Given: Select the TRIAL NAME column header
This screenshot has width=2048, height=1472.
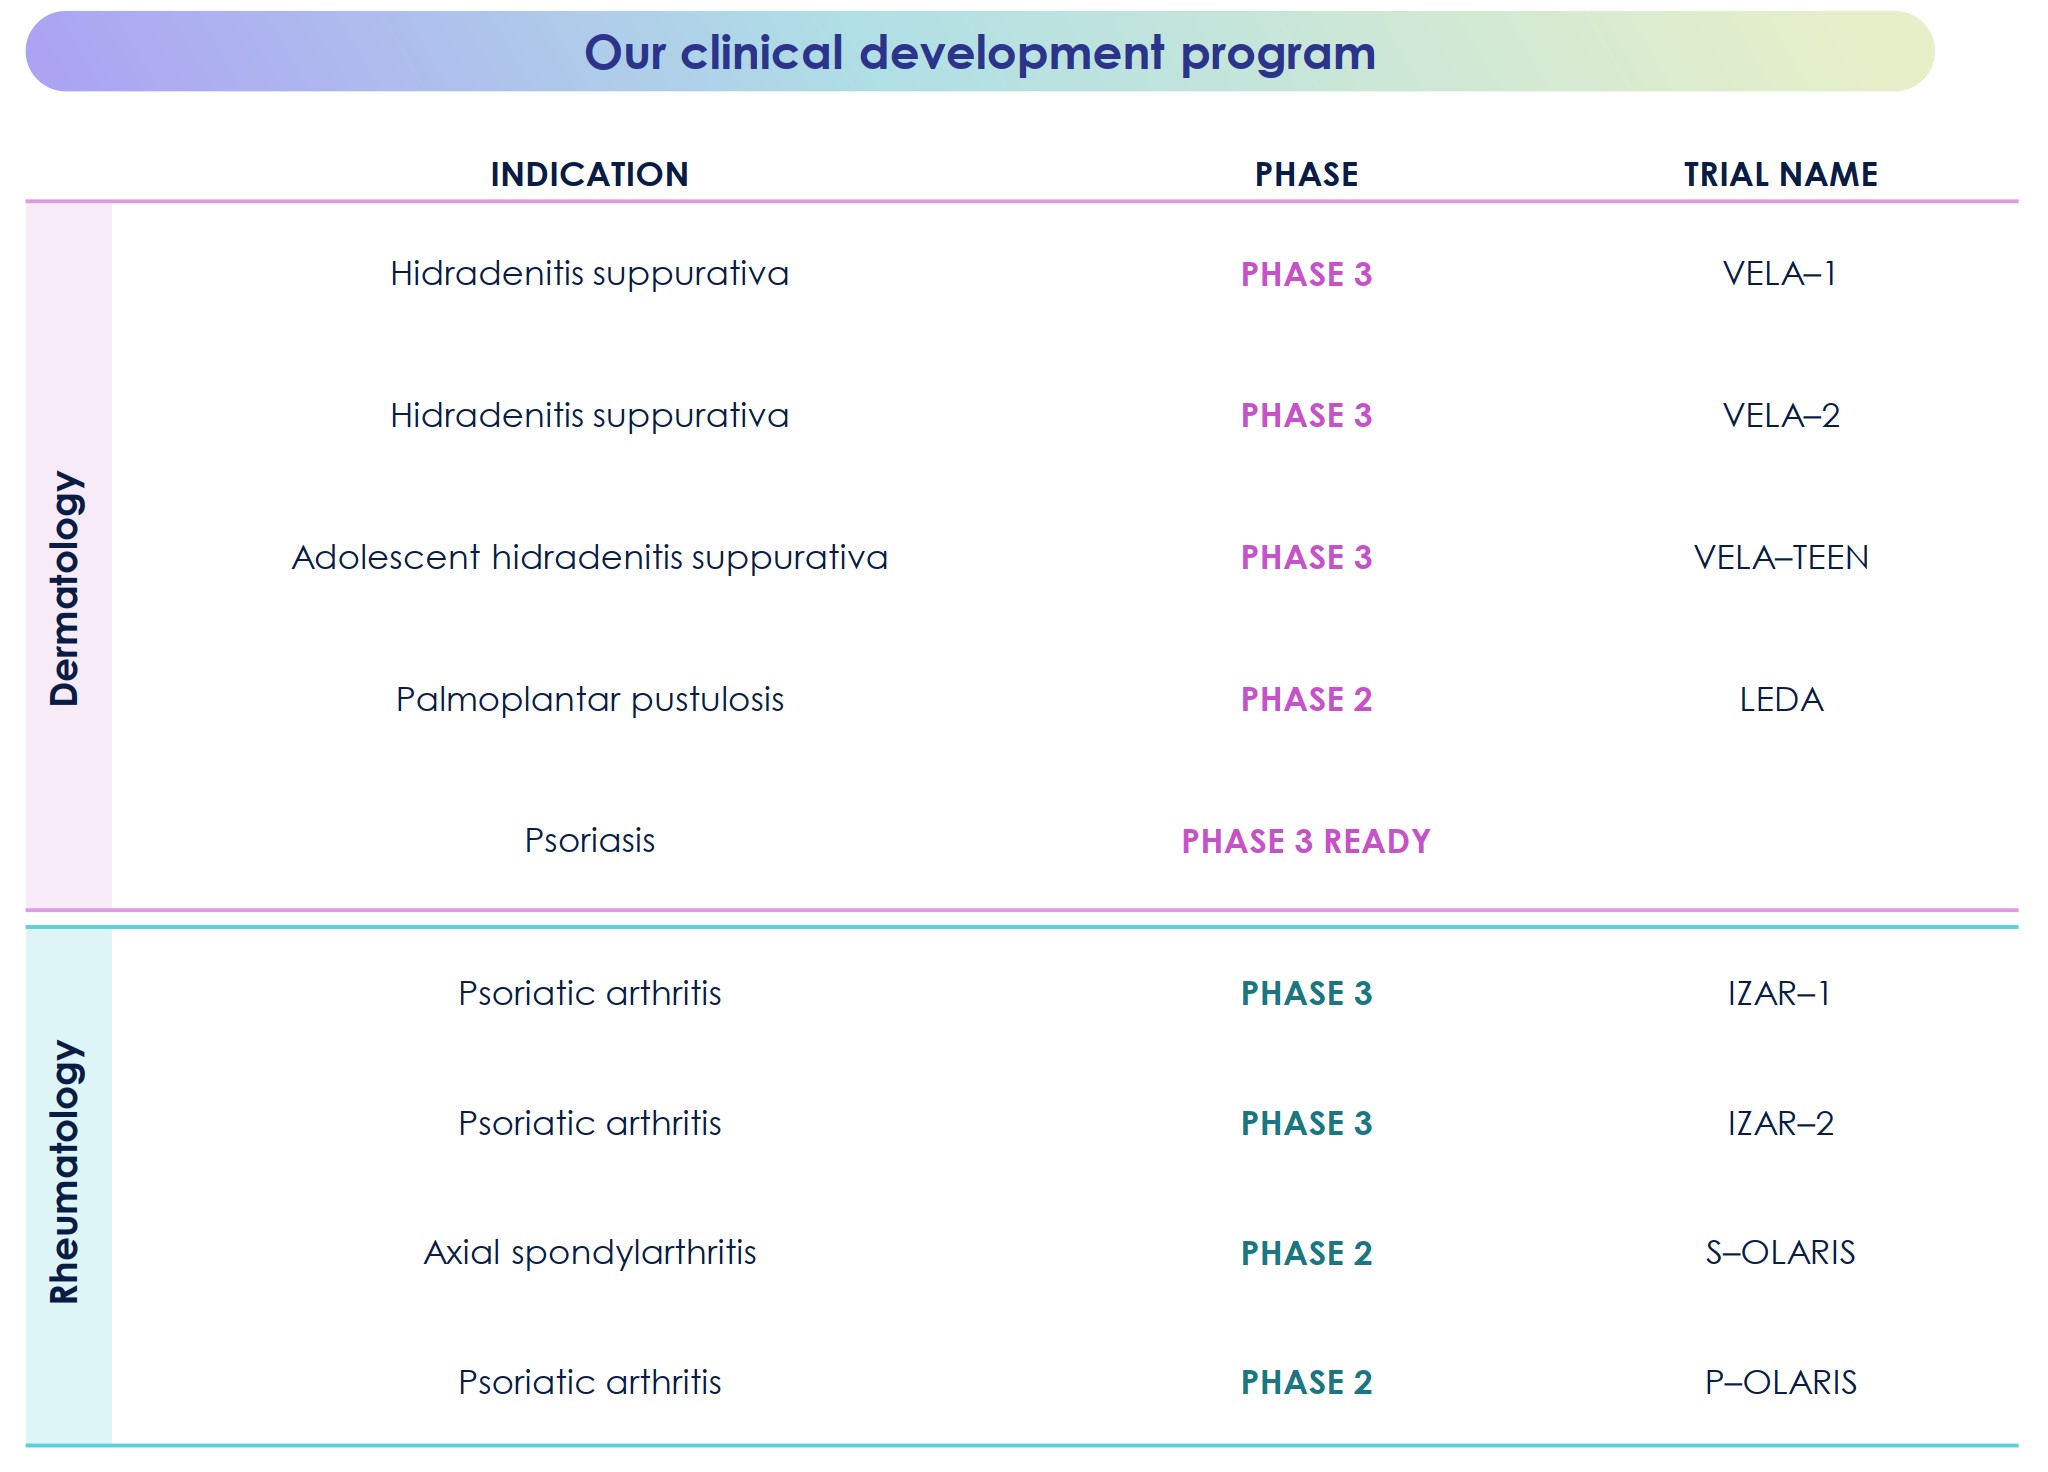Looking at the screenshot, I should tap(1780, 174).
